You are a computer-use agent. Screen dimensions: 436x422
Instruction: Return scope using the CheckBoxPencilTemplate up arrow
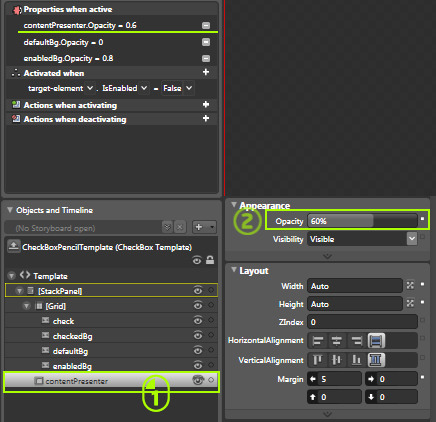[14, 246]
